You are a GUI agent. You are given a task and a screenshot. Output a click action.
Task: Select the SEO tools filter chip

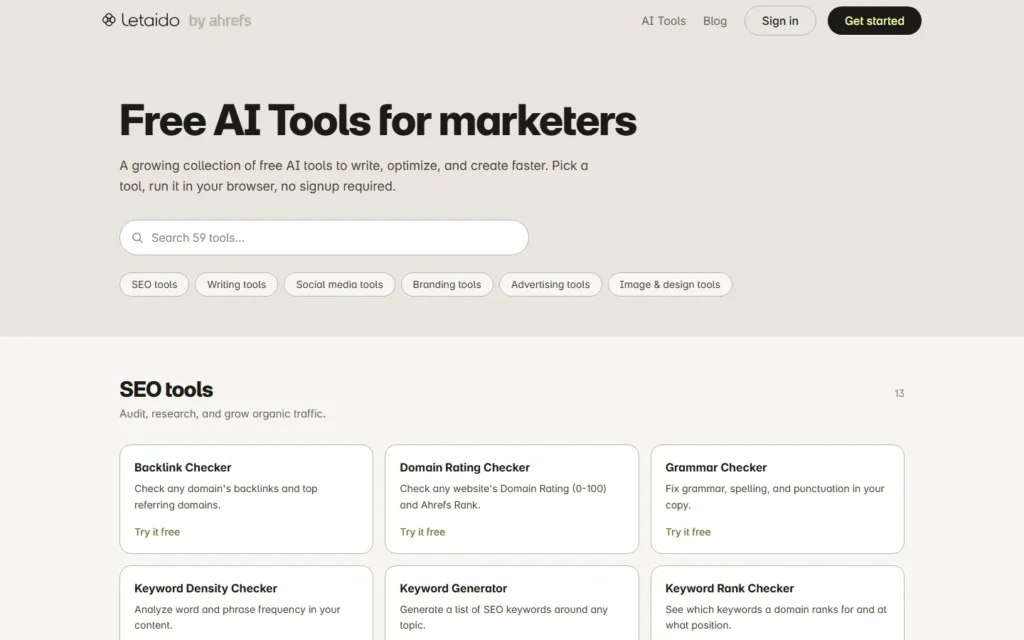click(x=154, y=285)
